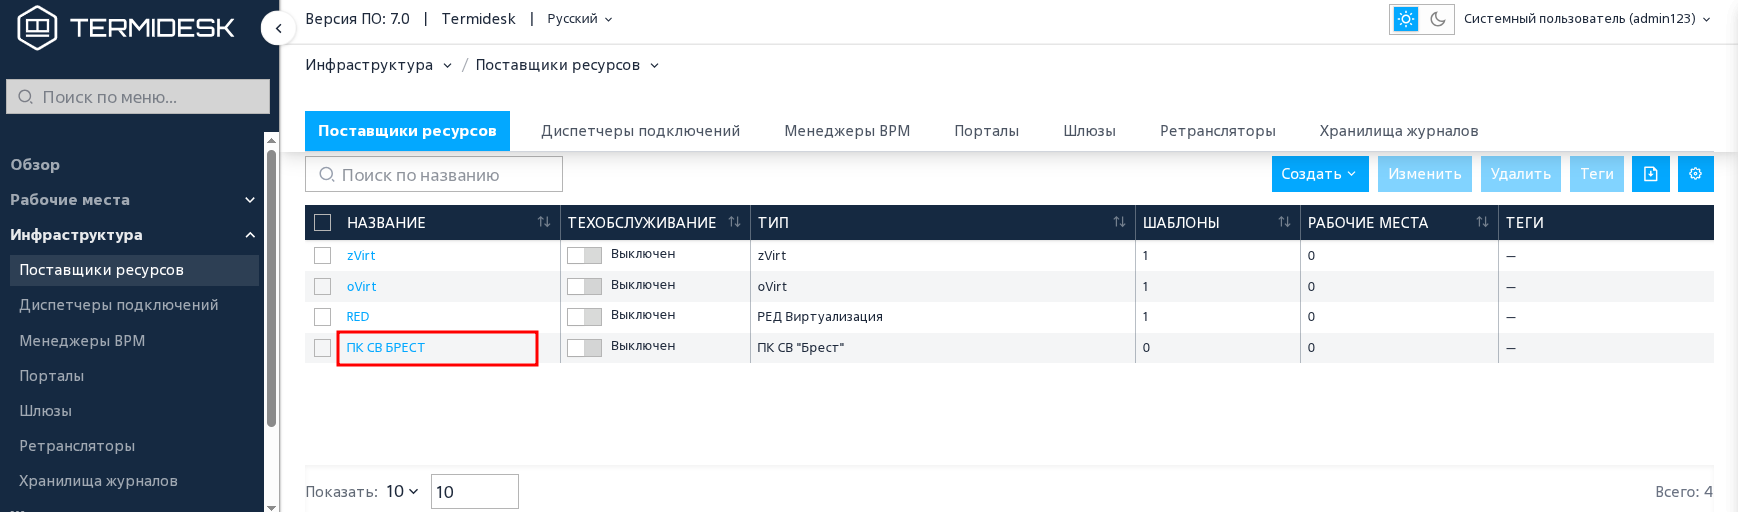The image size is (1738, 512).
Task: Open the RED provider link
Action: pyautogui.click(x=358, y=317)
